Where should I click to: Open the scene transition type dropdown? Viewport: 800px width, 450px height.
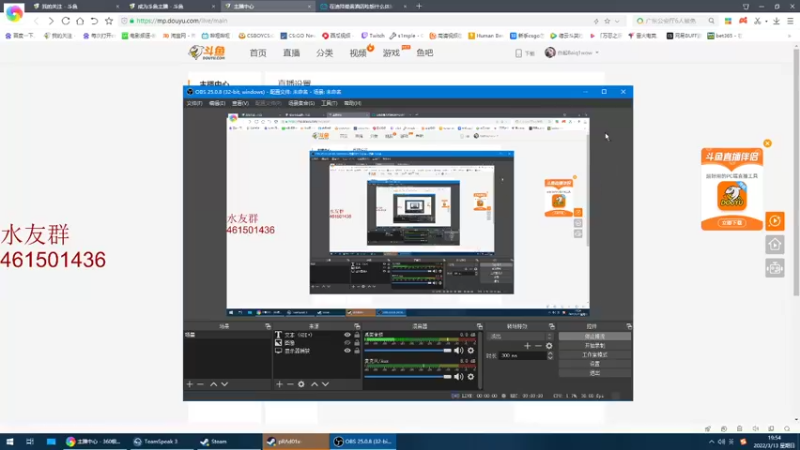520,336
